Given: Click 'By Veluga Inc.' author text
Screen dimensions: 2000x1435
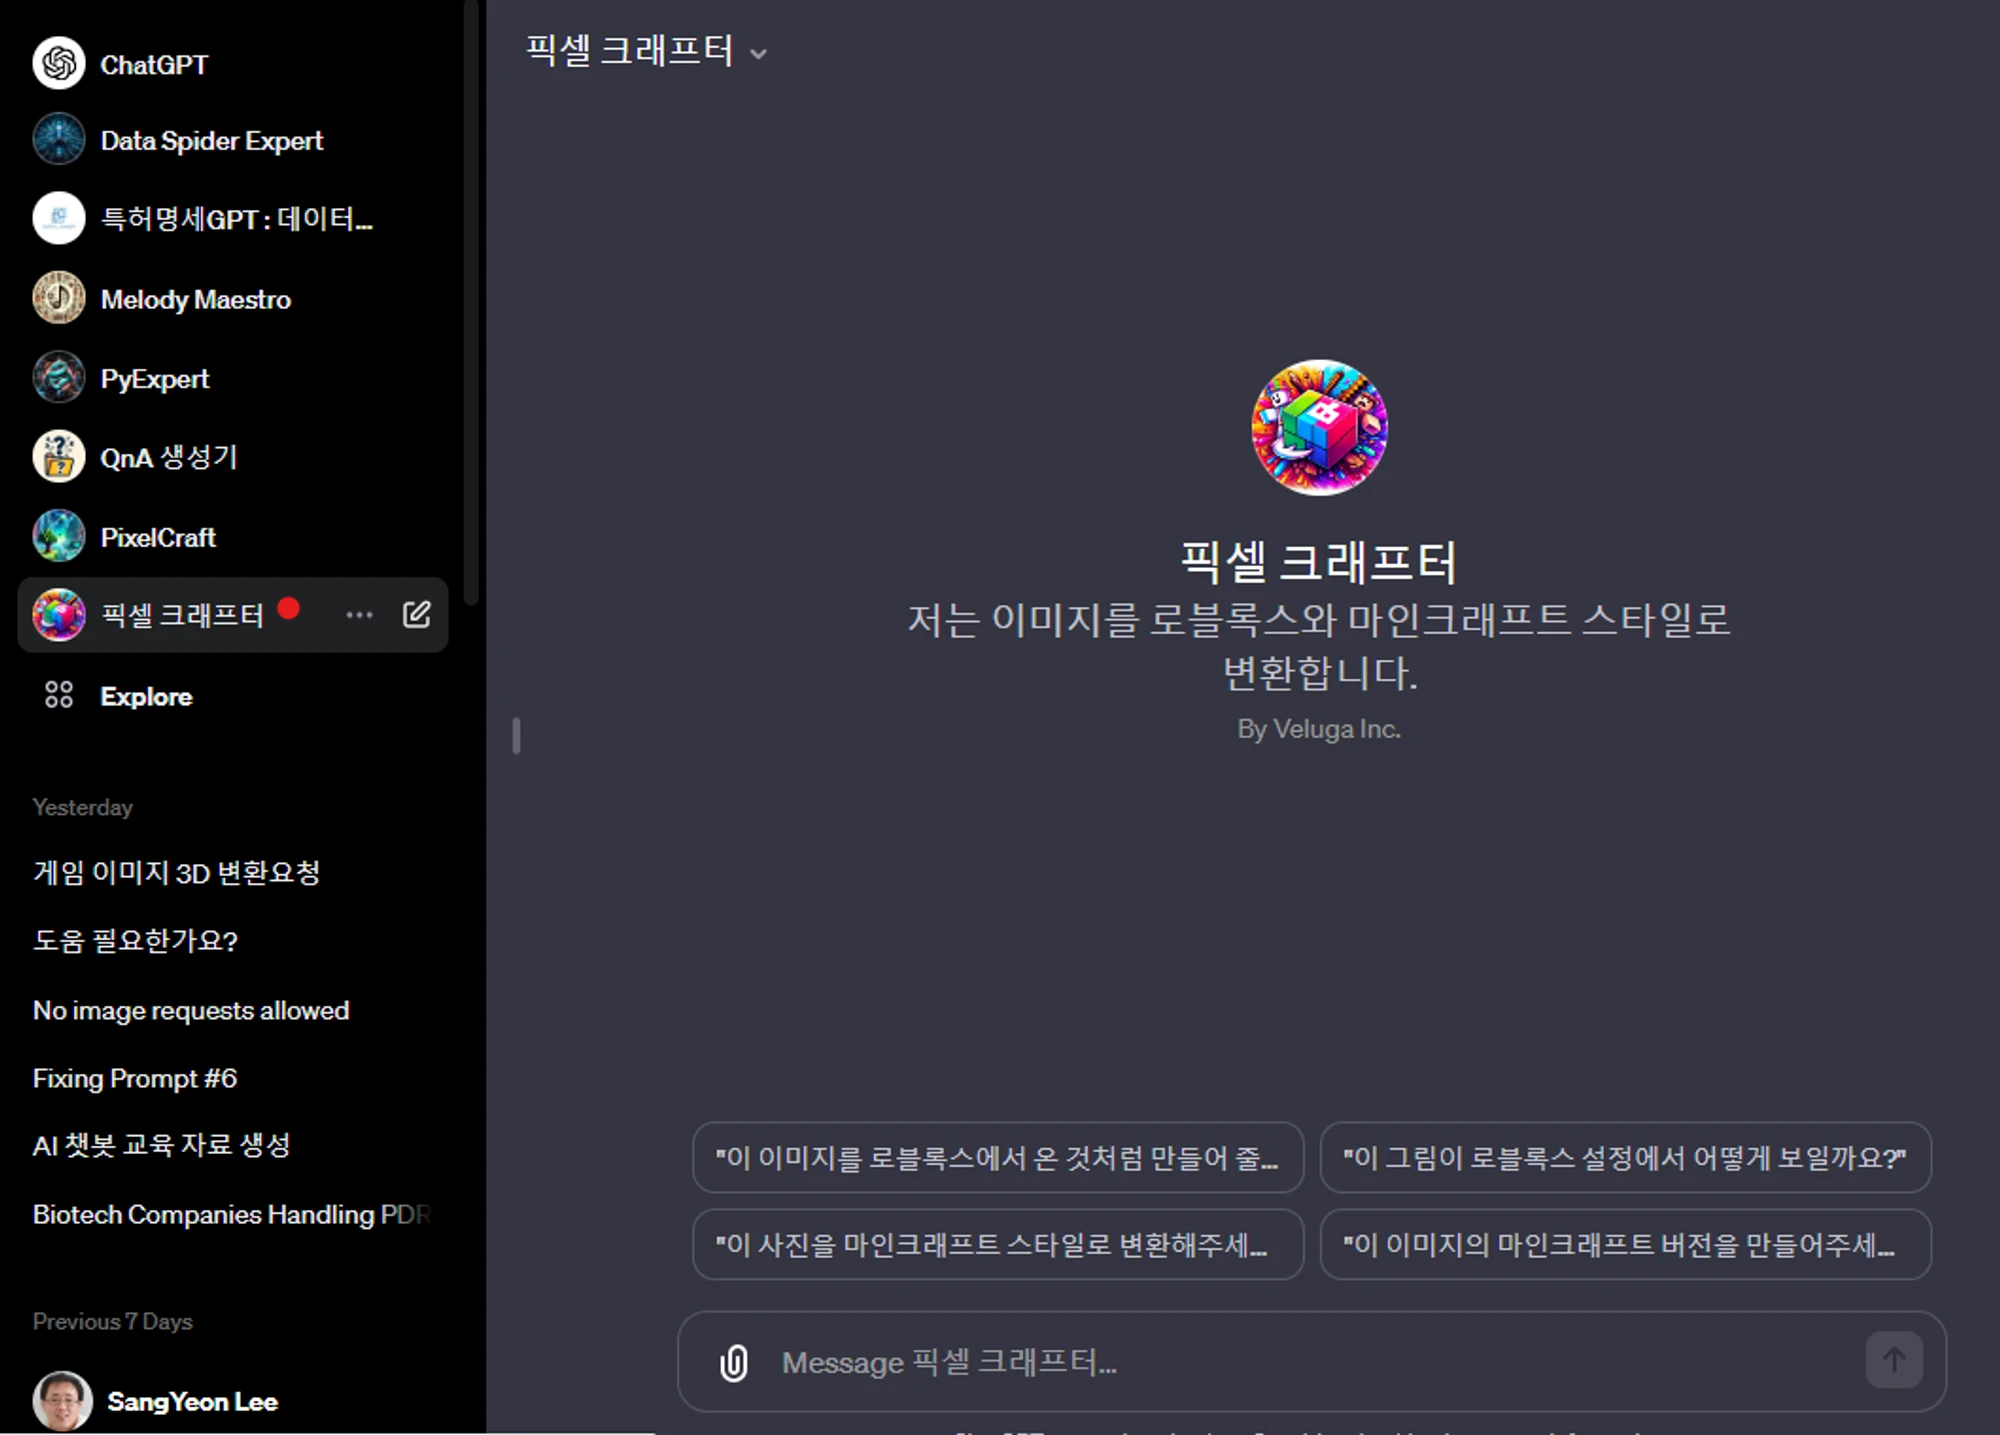Looking at the screenshot, I should pos(1319,729).
